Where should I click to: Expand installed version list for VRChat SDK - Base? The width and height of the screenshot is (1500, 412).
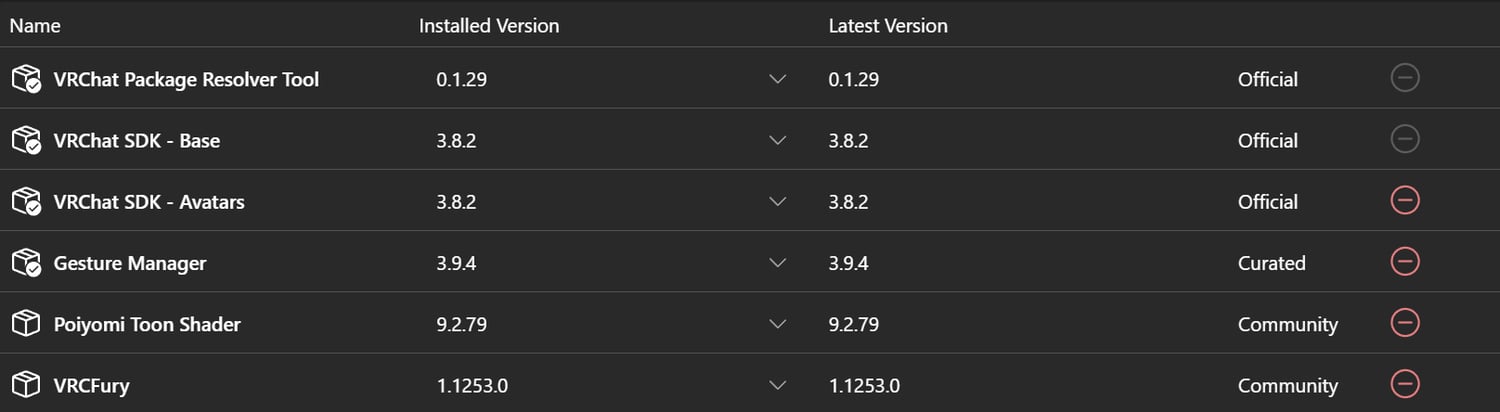(x=778, y=141)
